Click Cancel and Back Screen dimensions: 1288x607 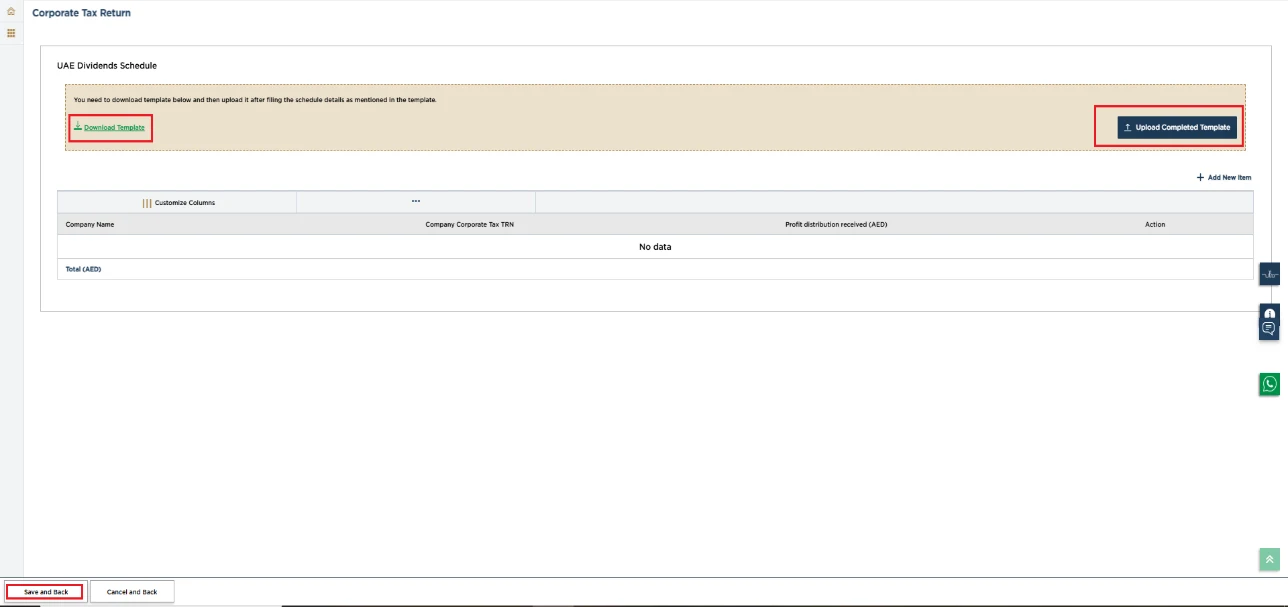132,592
